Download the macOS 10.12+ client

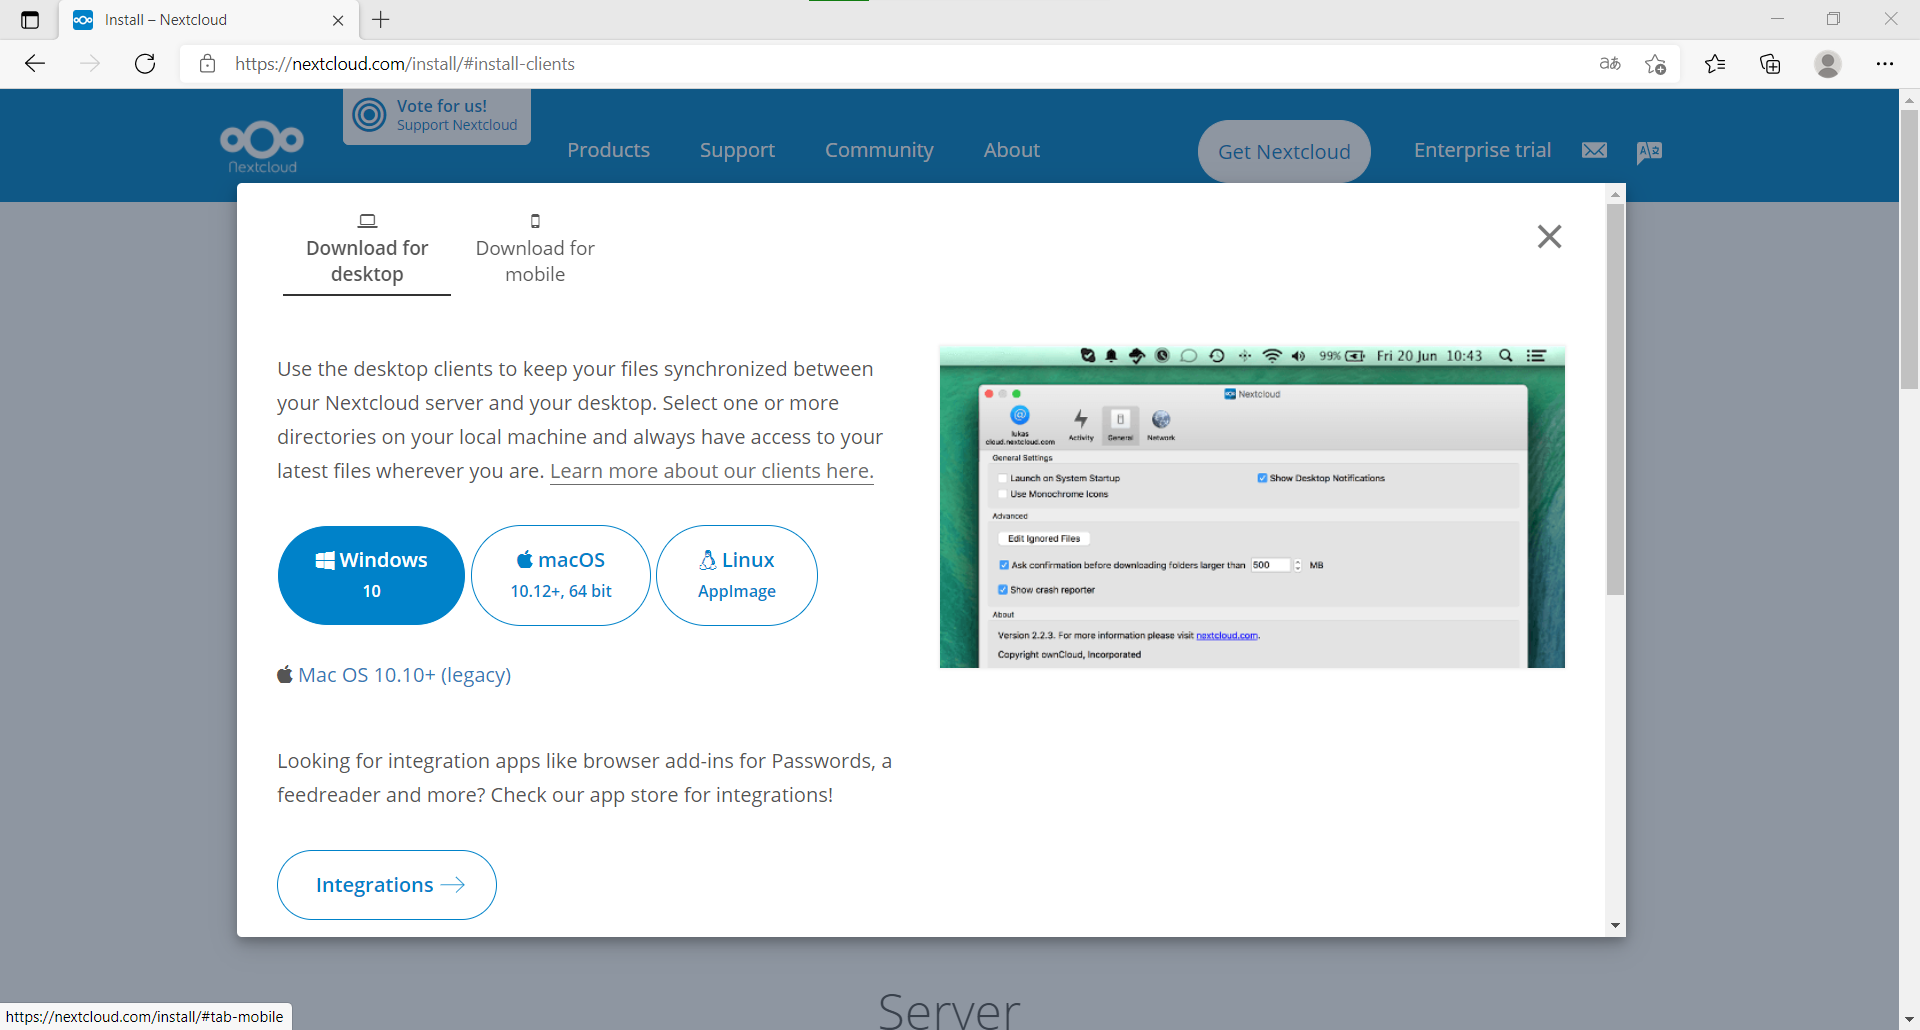tap(561, 575)
